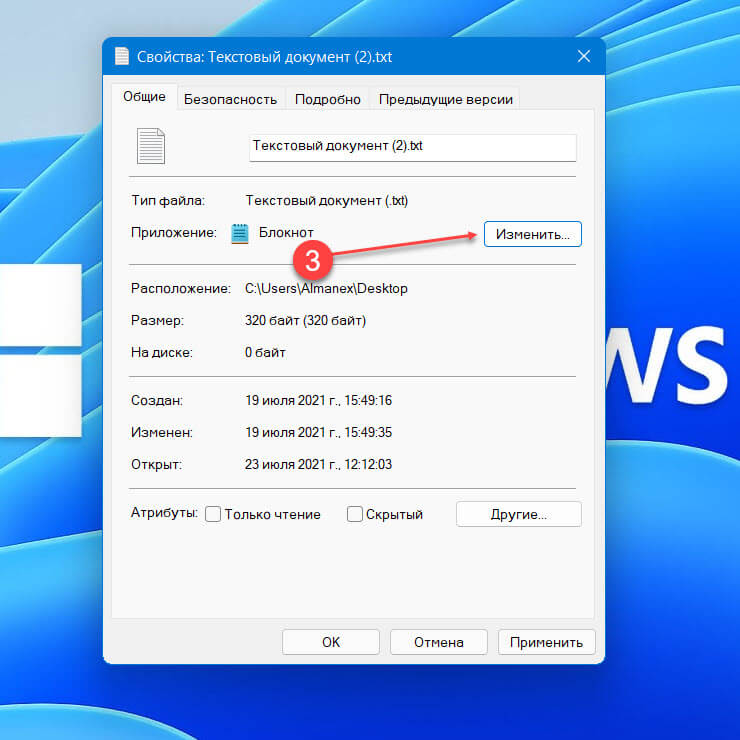Click the Атрибуты label

click(x=164, y=513)
